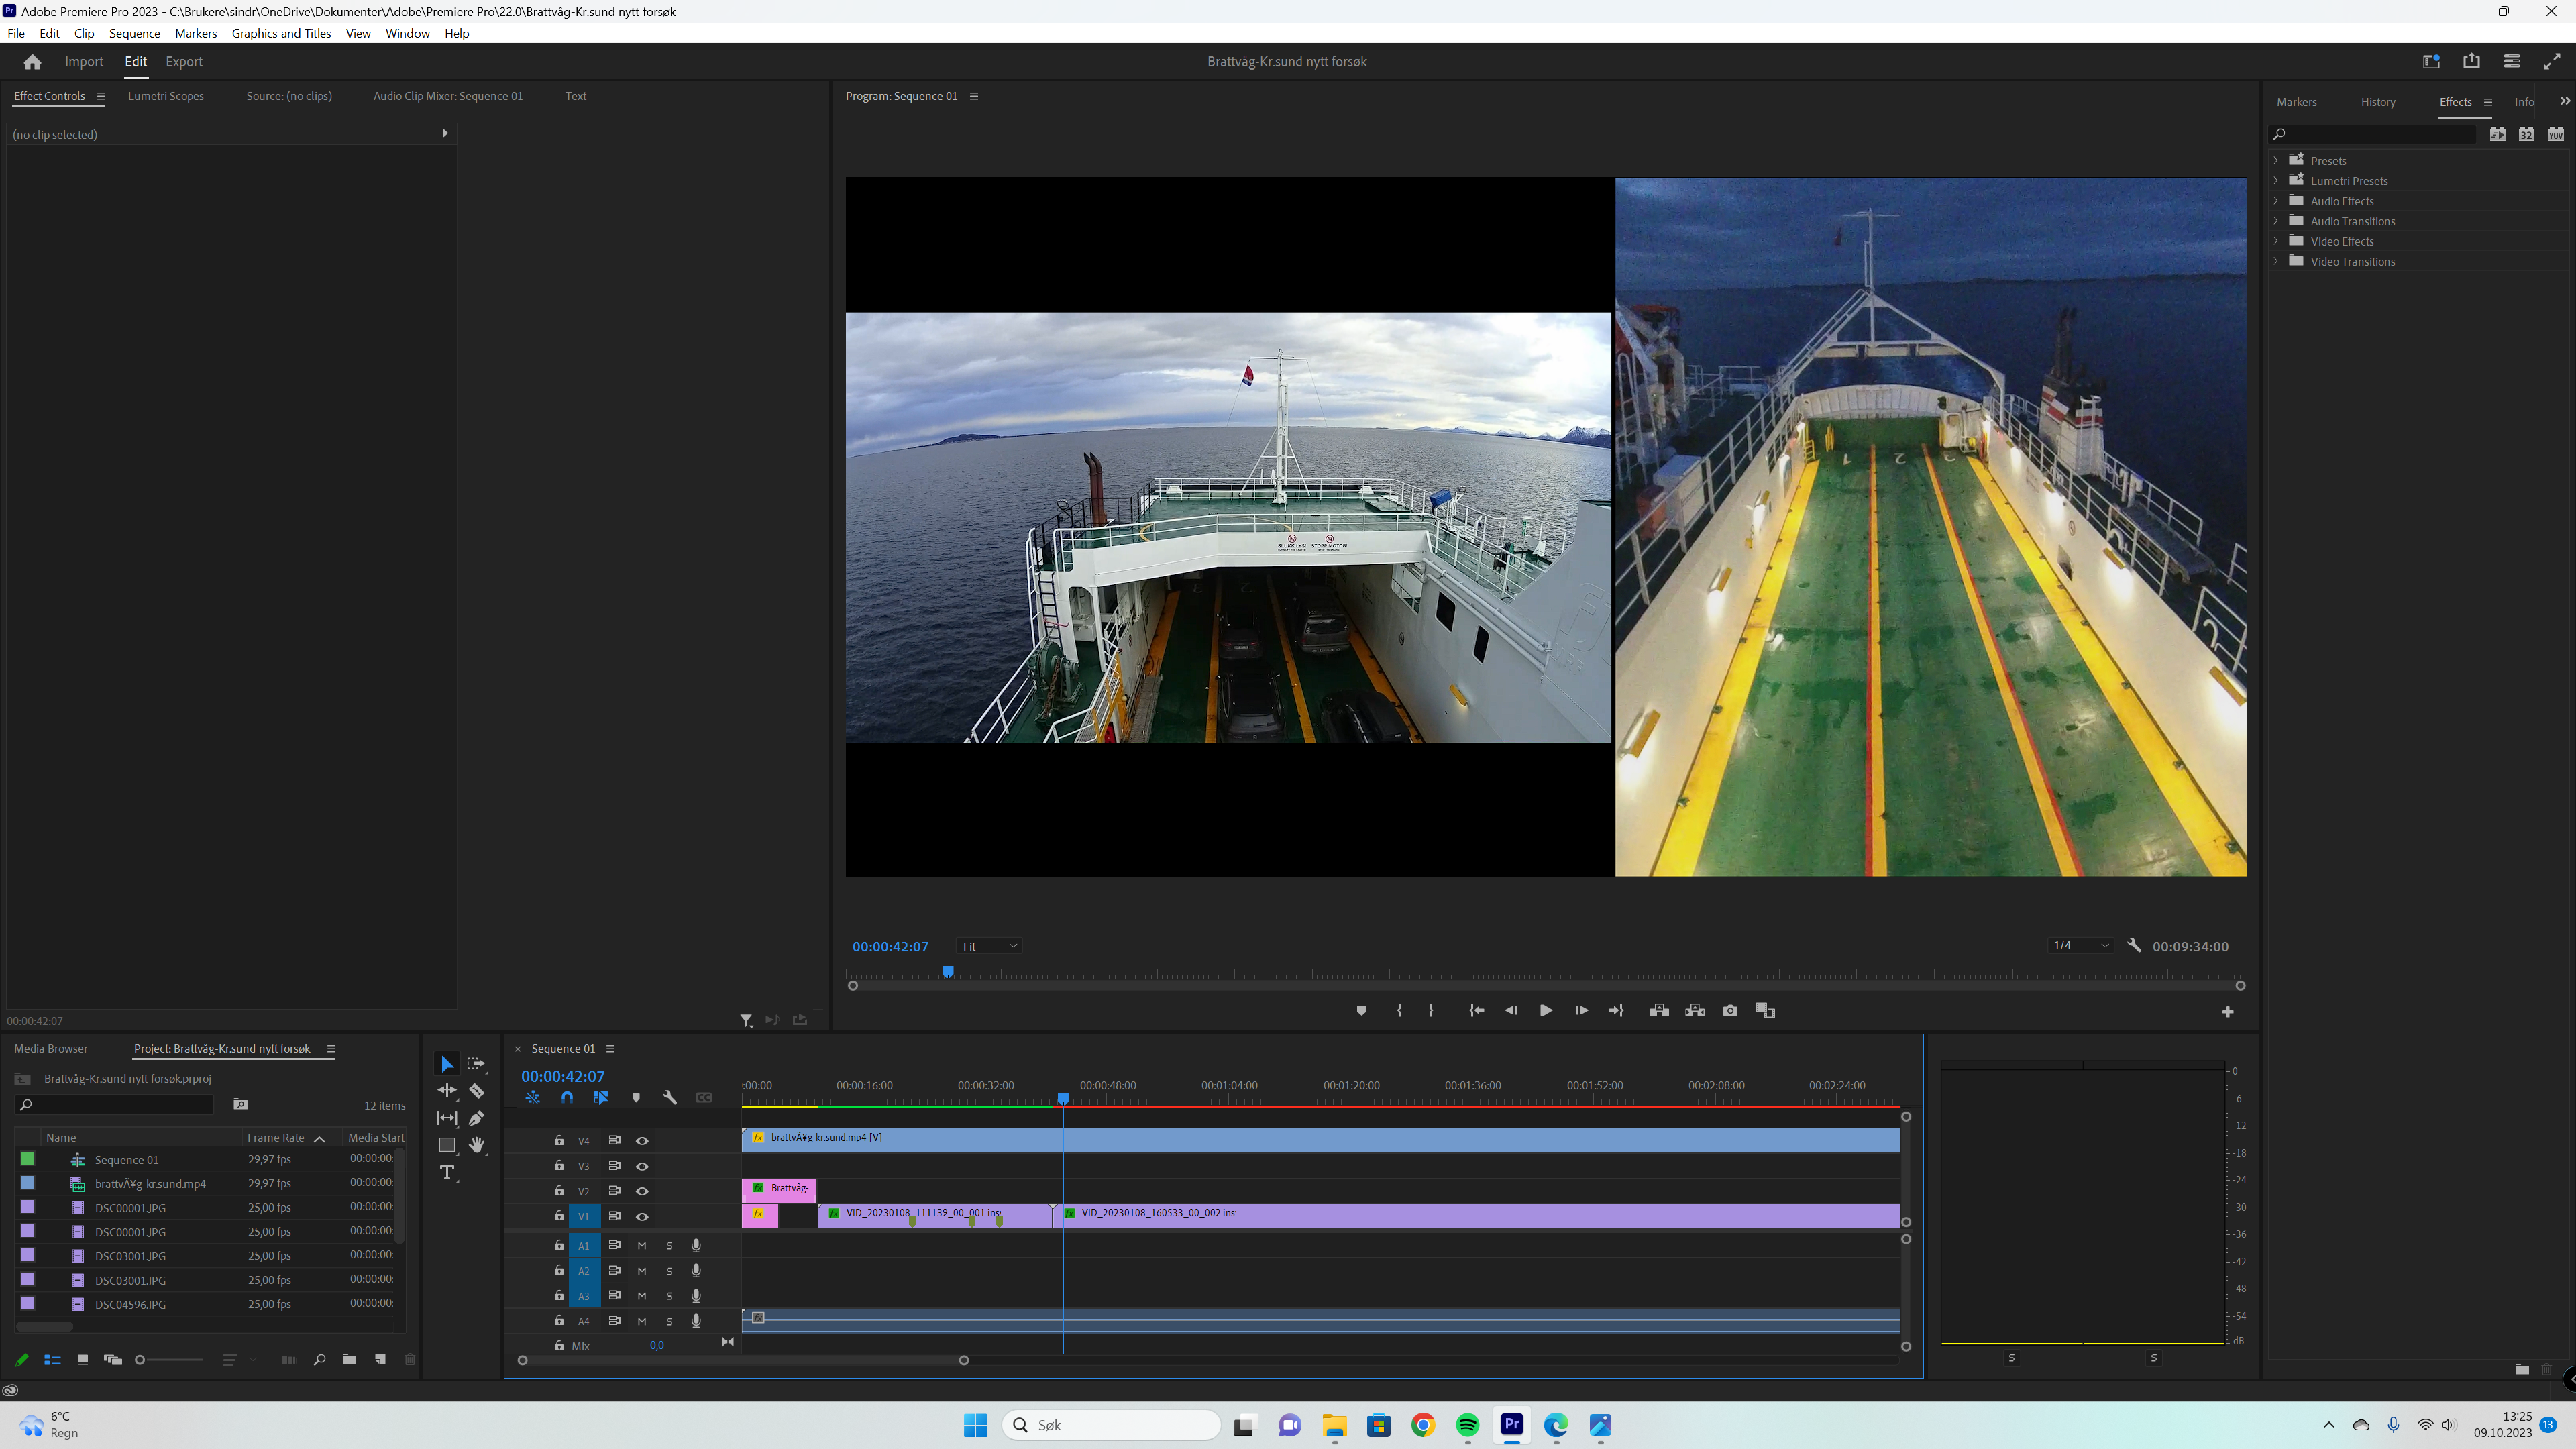Select the Type tool
Image resolution: width=2576 pixels, height=1449 pixels.
point(447,1172)
